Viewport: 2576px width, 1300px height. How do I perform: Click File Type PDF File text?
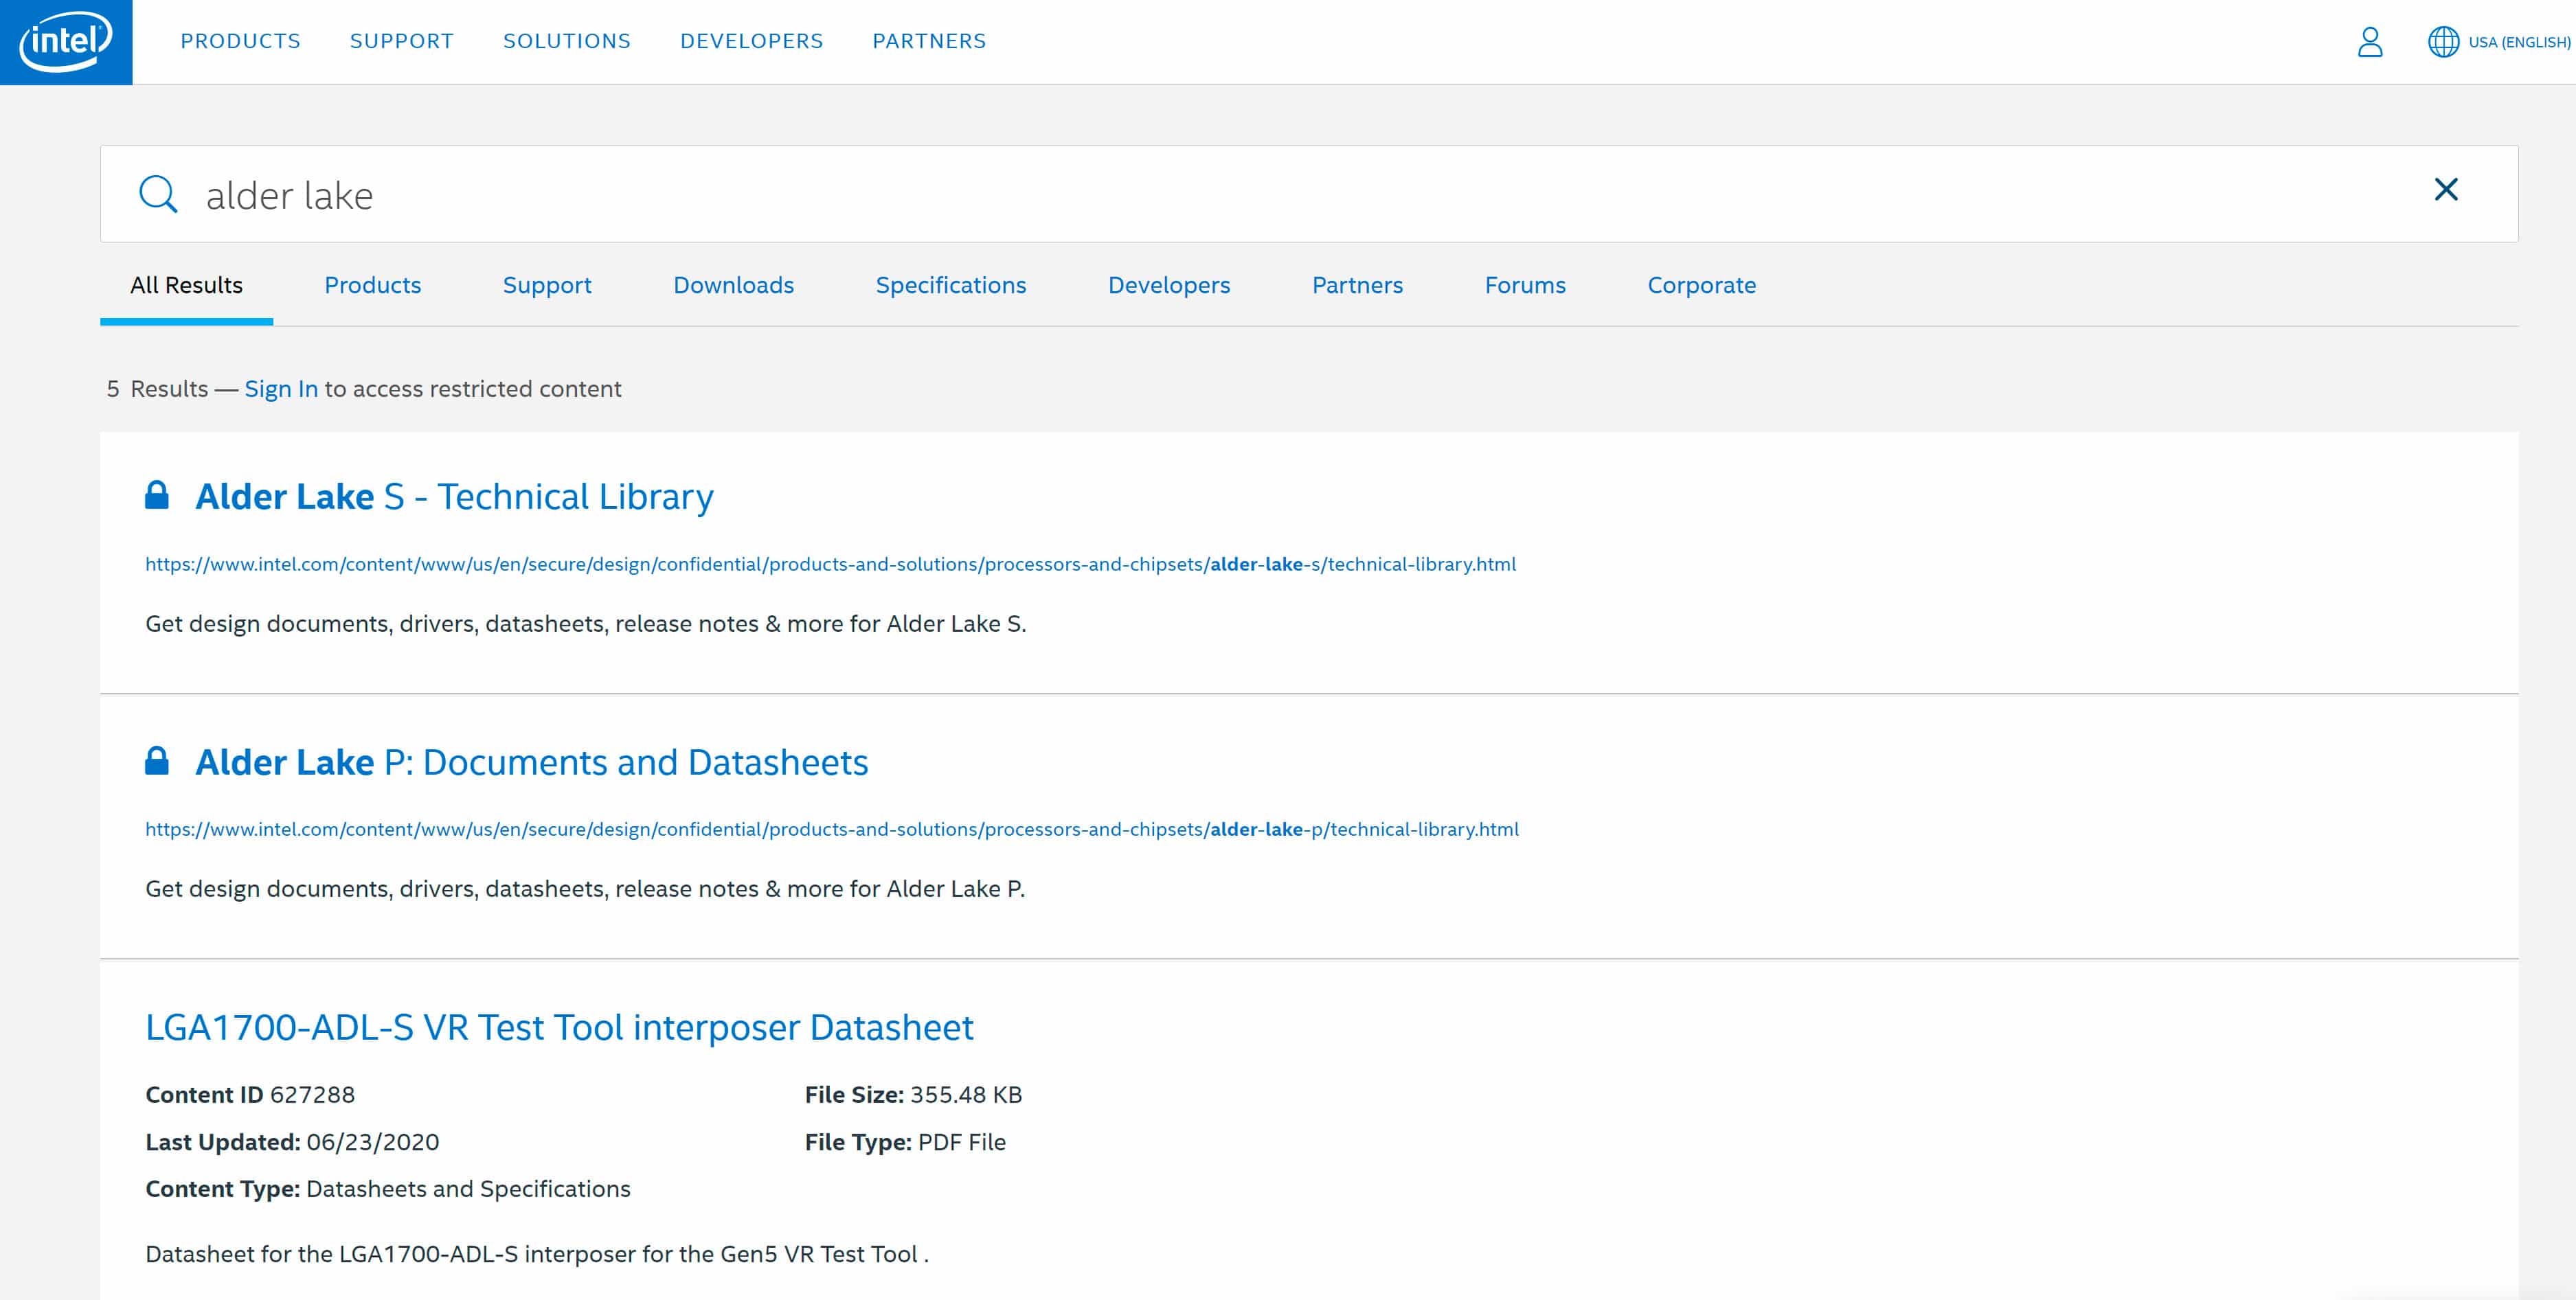[x=905, y=1142]
